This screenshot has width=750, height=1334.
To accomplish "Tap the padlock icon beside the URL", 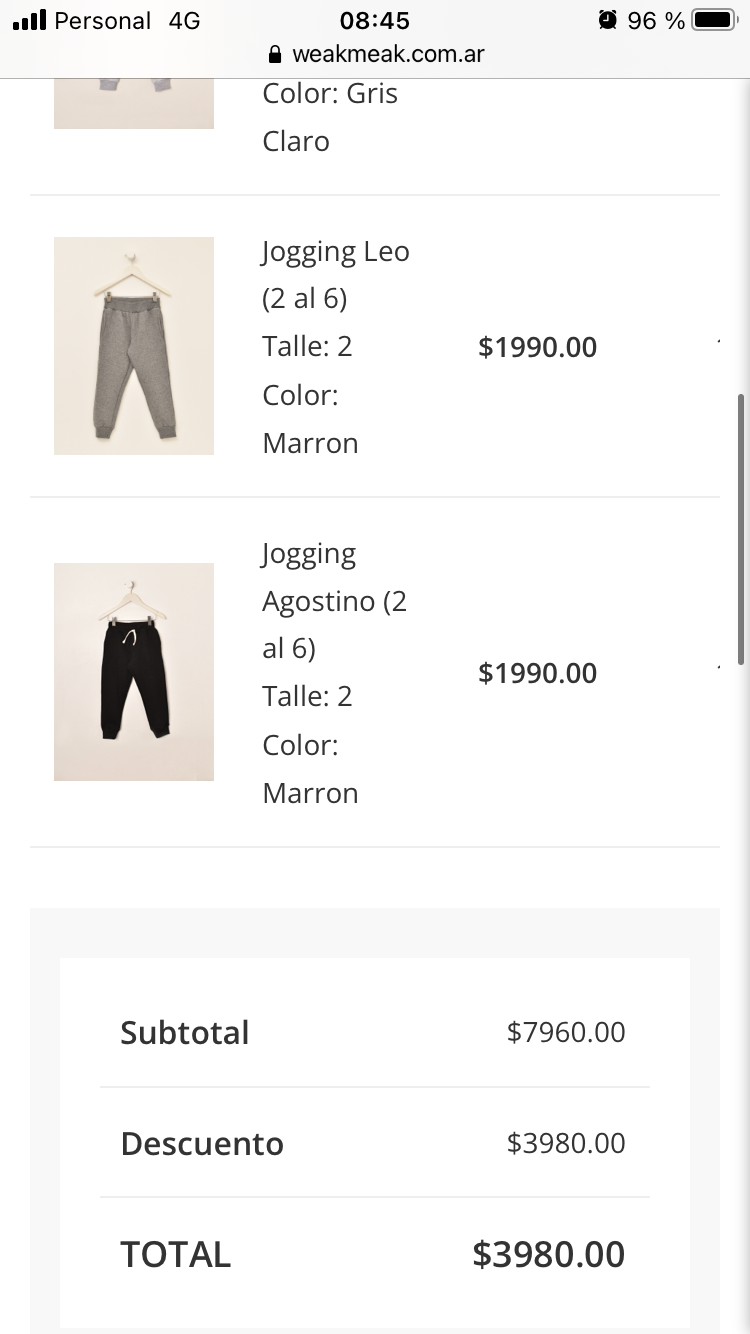I will click(275, 54).
